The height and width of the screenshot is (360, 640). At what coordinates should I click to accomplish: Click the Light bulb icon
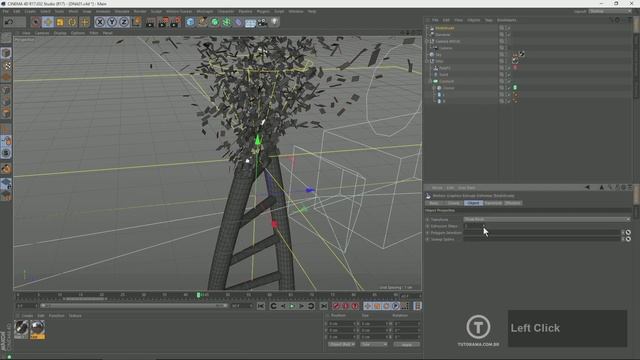point(275,22)
